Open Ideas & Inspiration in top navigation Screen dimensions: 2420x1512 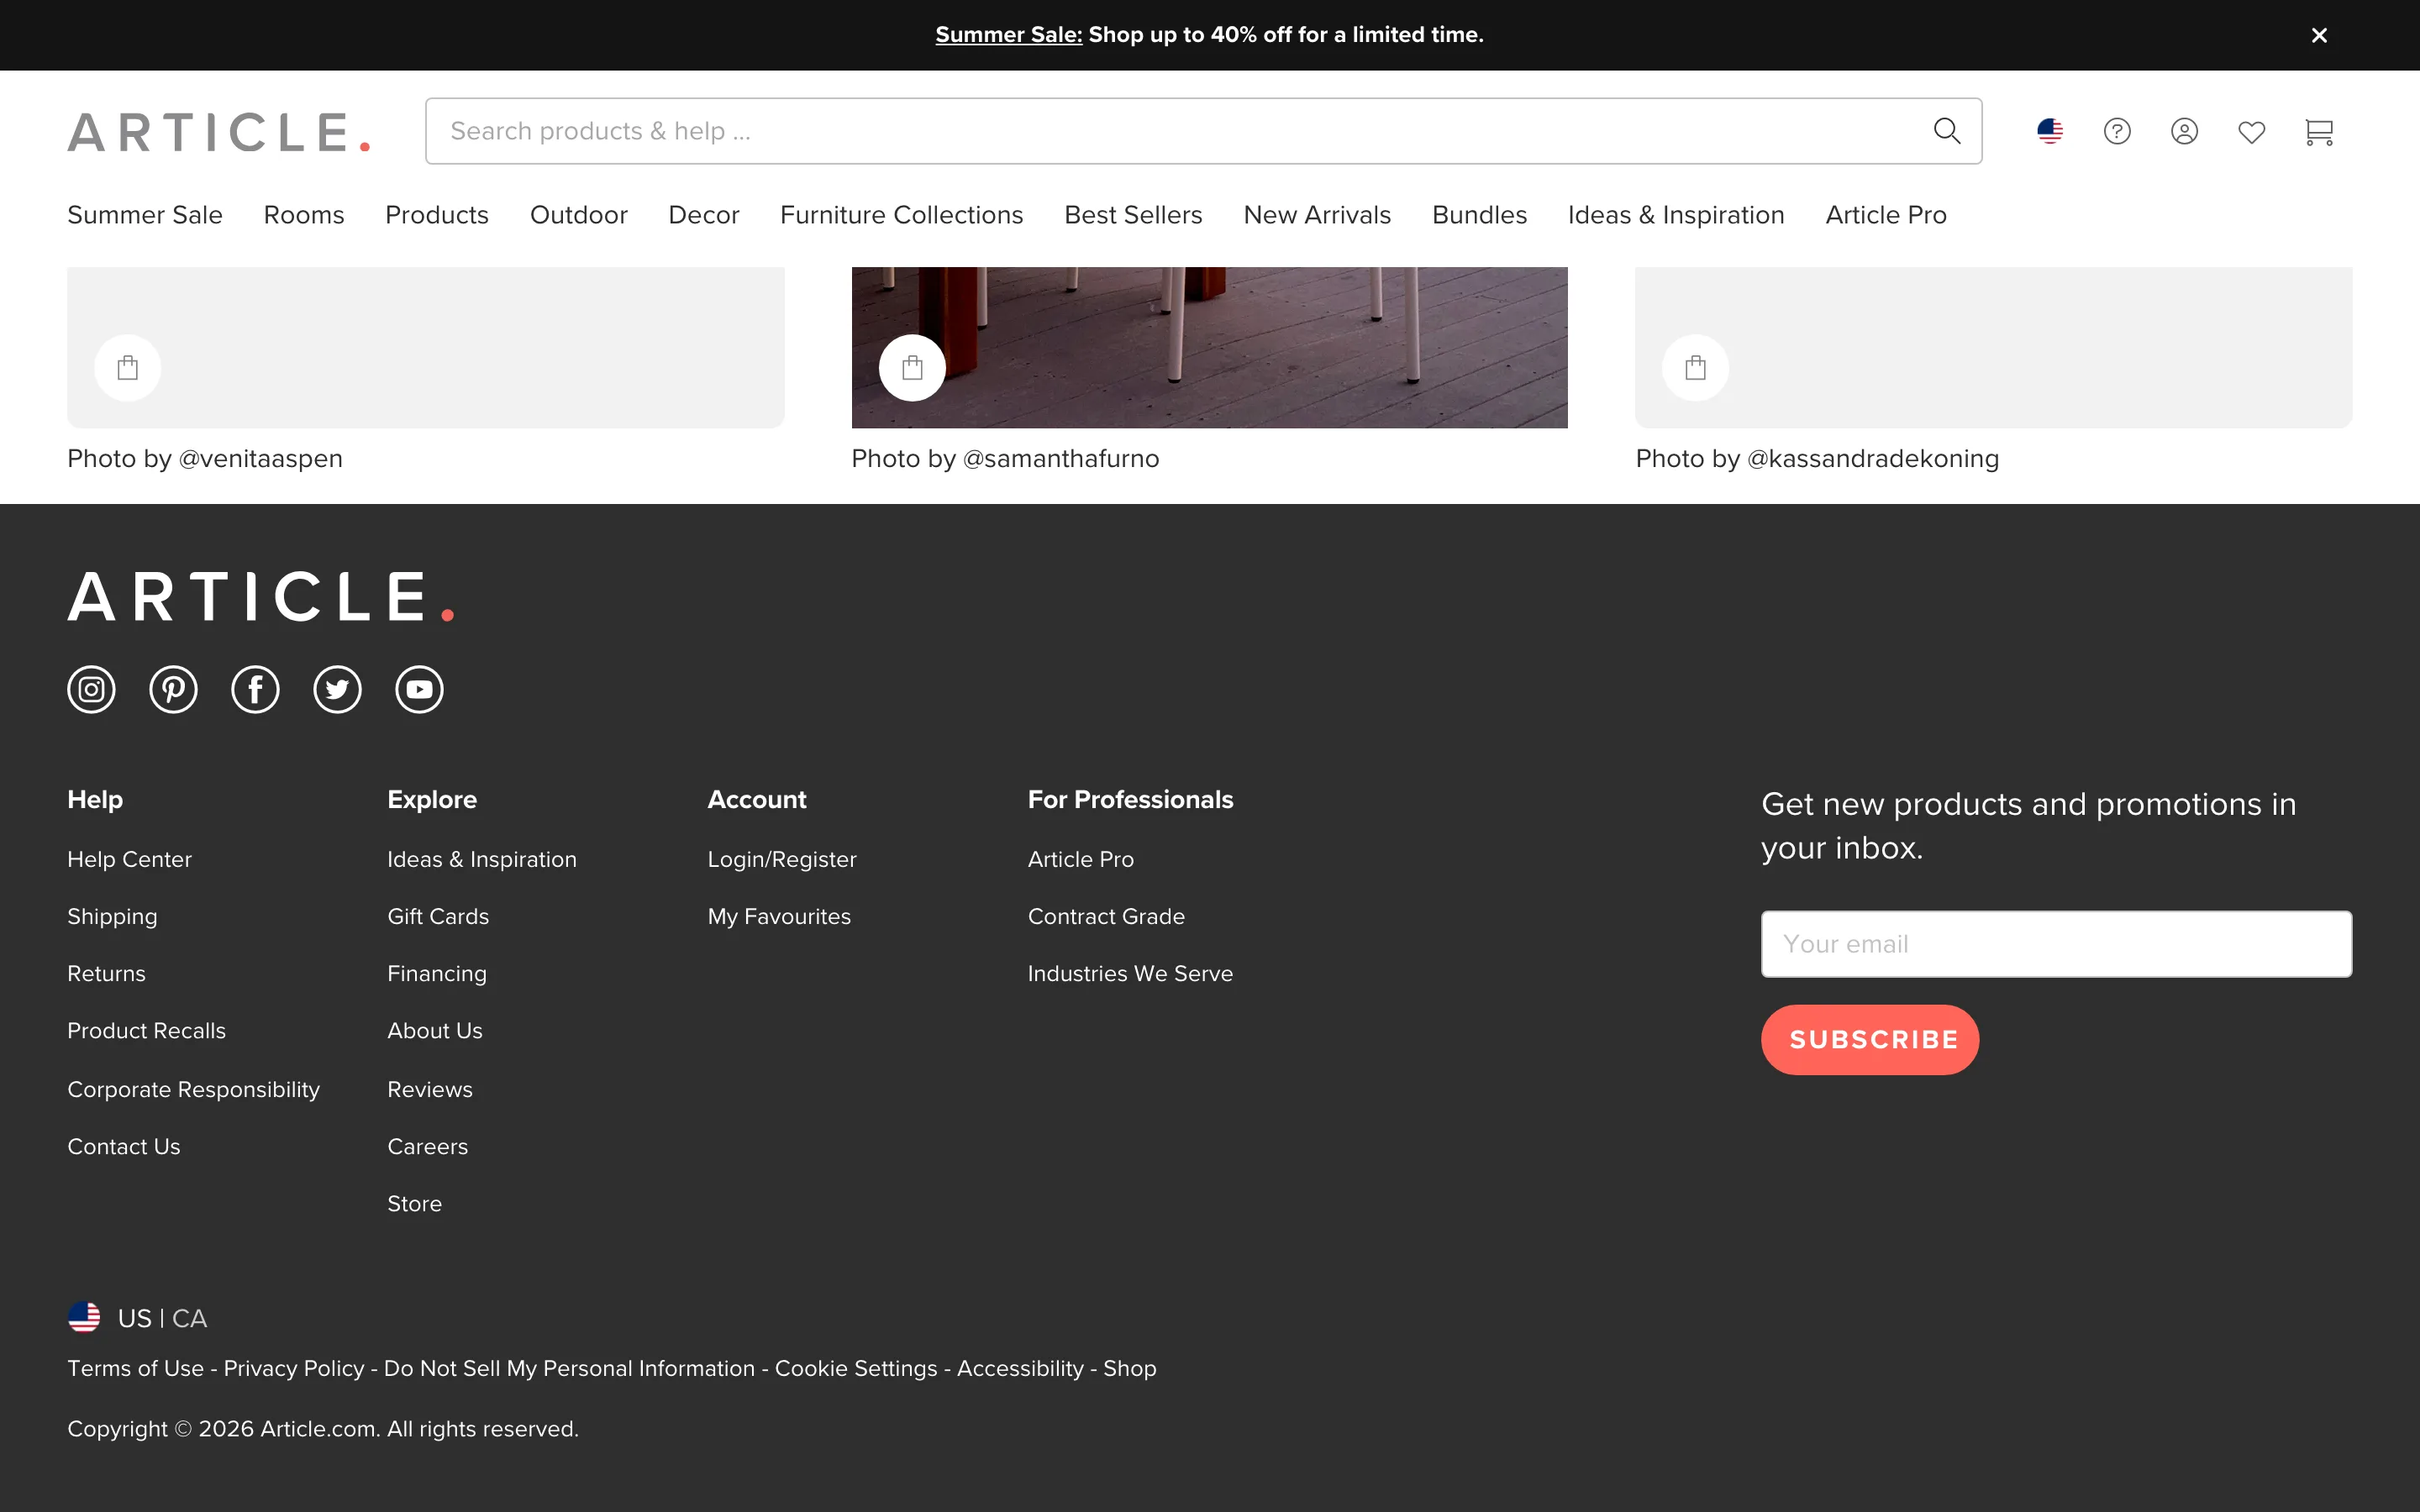(1676, 215)
